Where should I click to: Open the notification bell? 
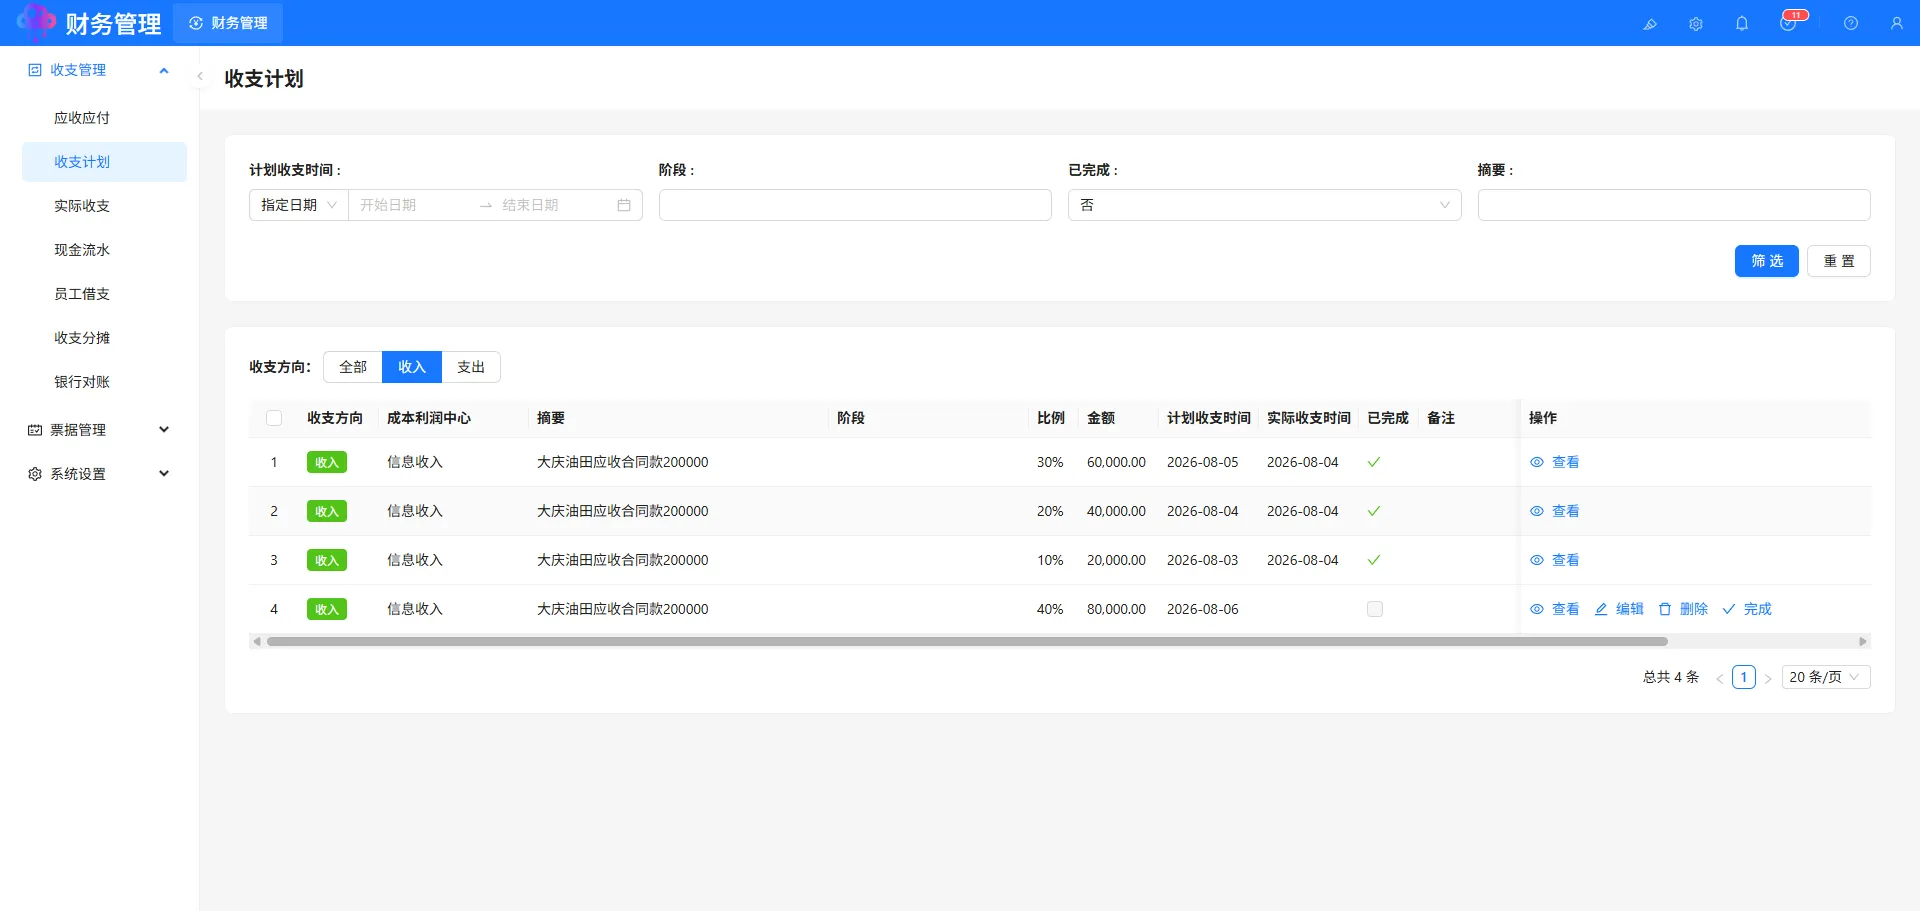[x=1742, y=24]
